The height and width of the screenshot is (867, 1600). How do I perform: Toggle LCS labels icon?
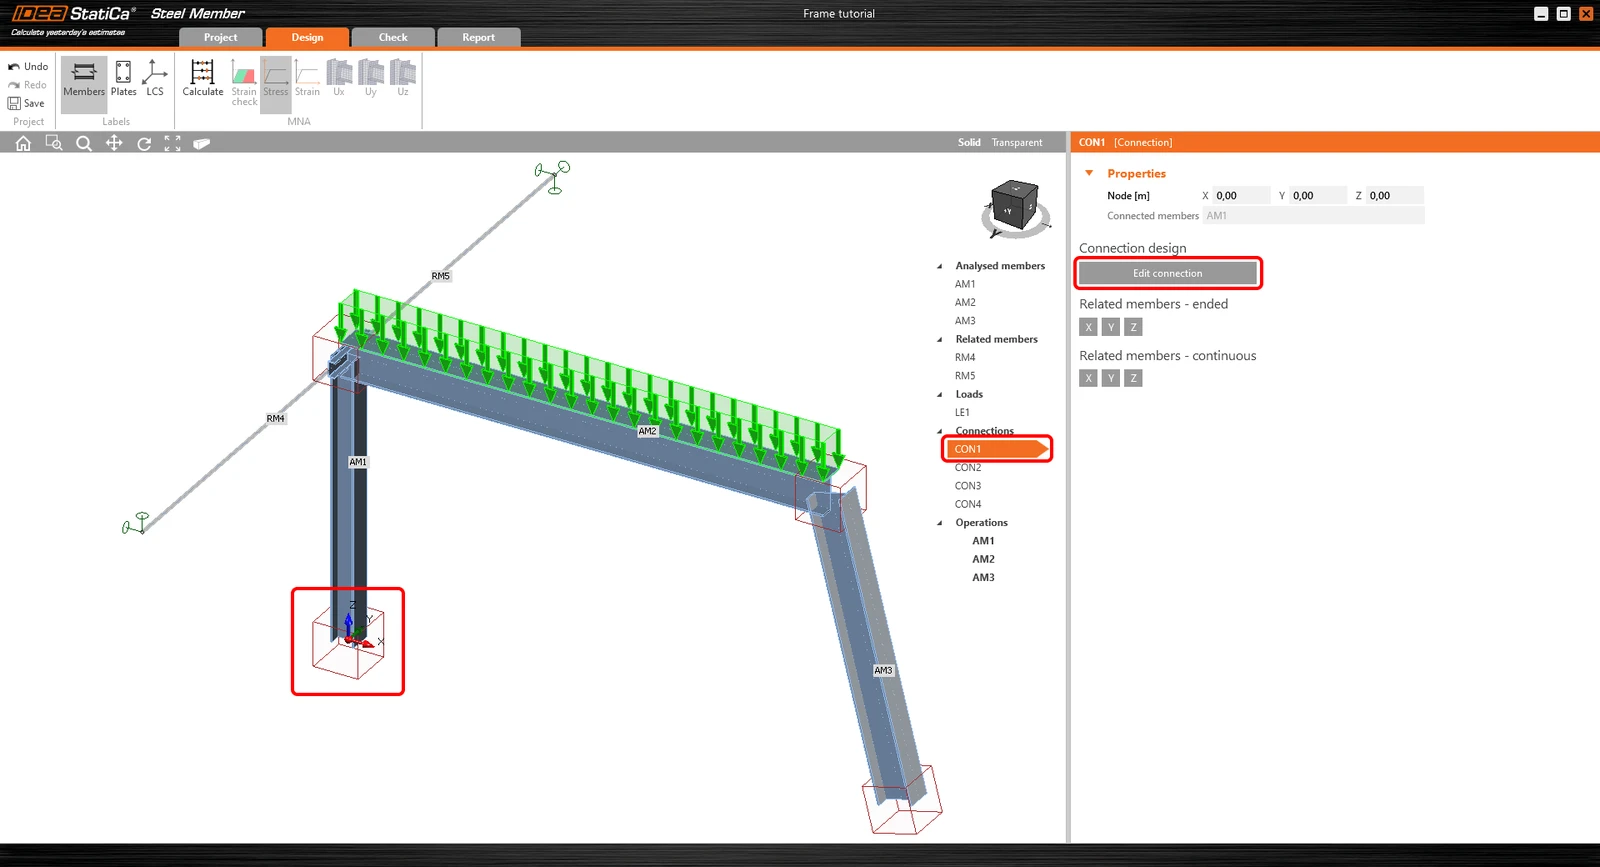coord(154,78)
